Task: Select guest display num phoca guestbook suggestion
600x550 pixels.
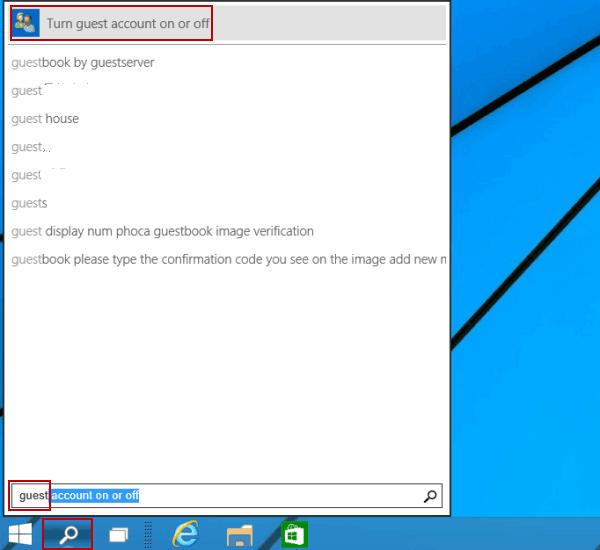Action: point(162,231)
